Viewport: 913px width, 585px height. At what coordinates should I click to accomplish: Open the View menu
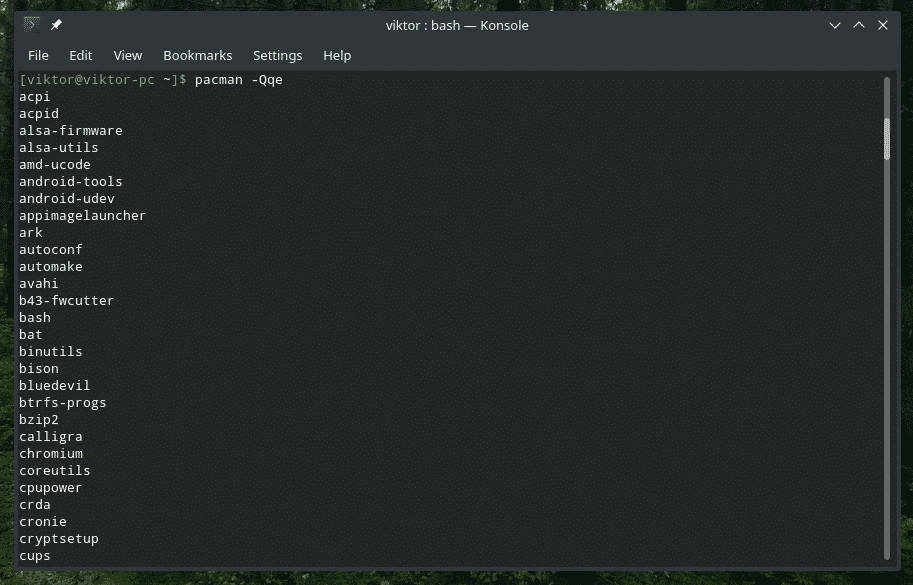pos(128,55)
